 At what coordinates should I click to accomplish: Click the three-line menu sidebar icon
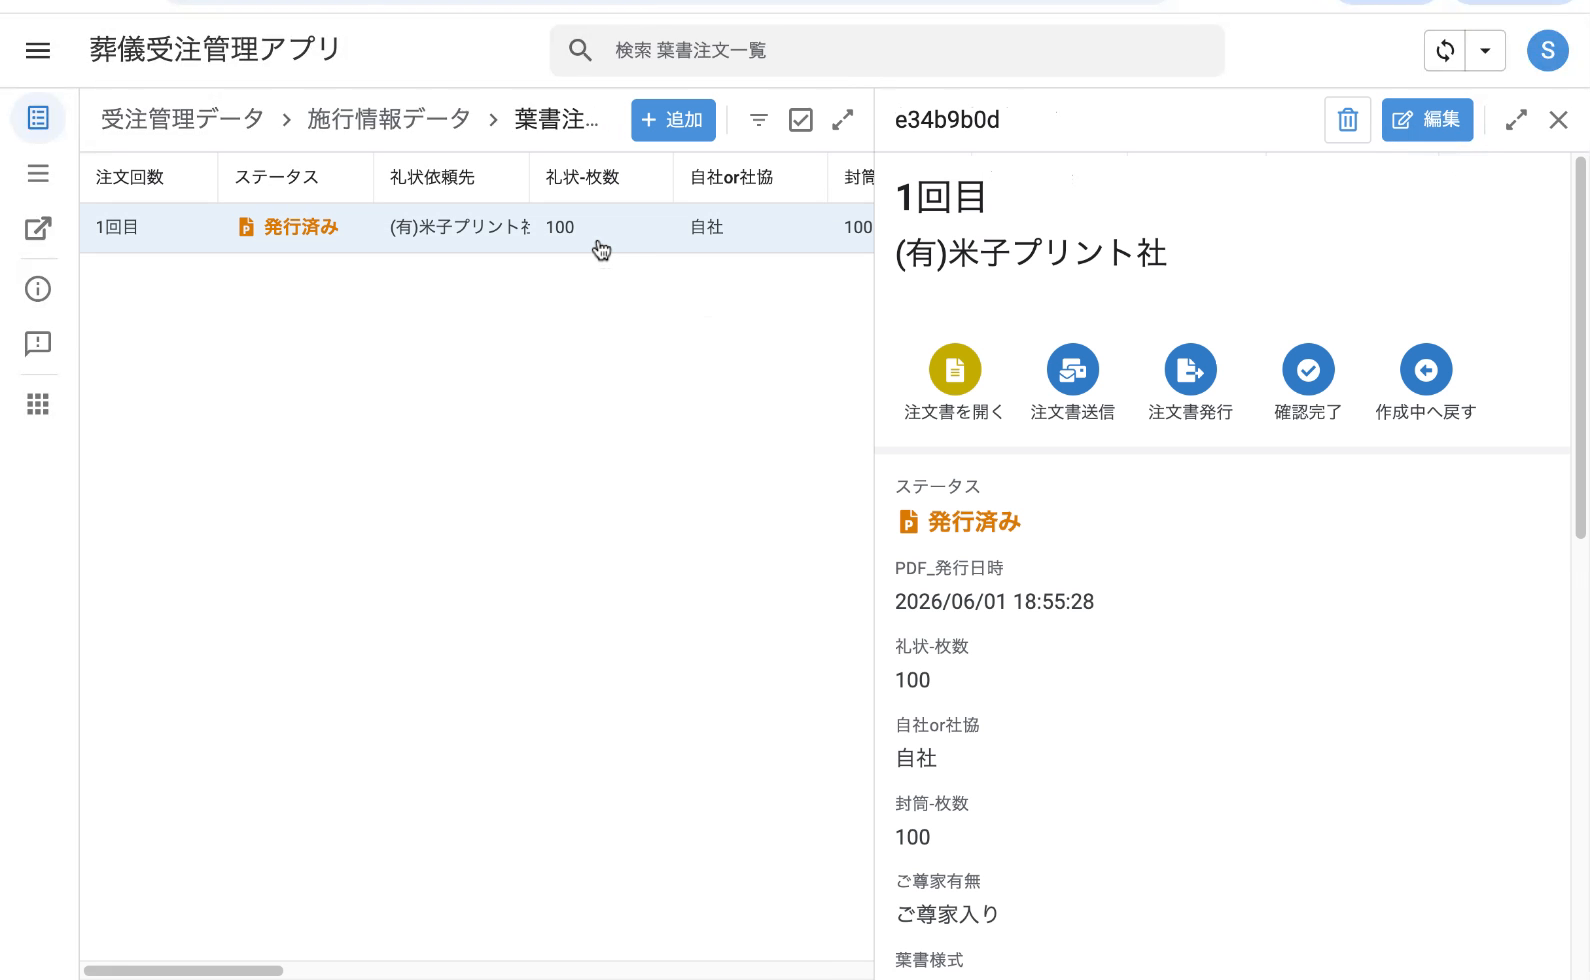pyautogui.click(x=38, y=174)
